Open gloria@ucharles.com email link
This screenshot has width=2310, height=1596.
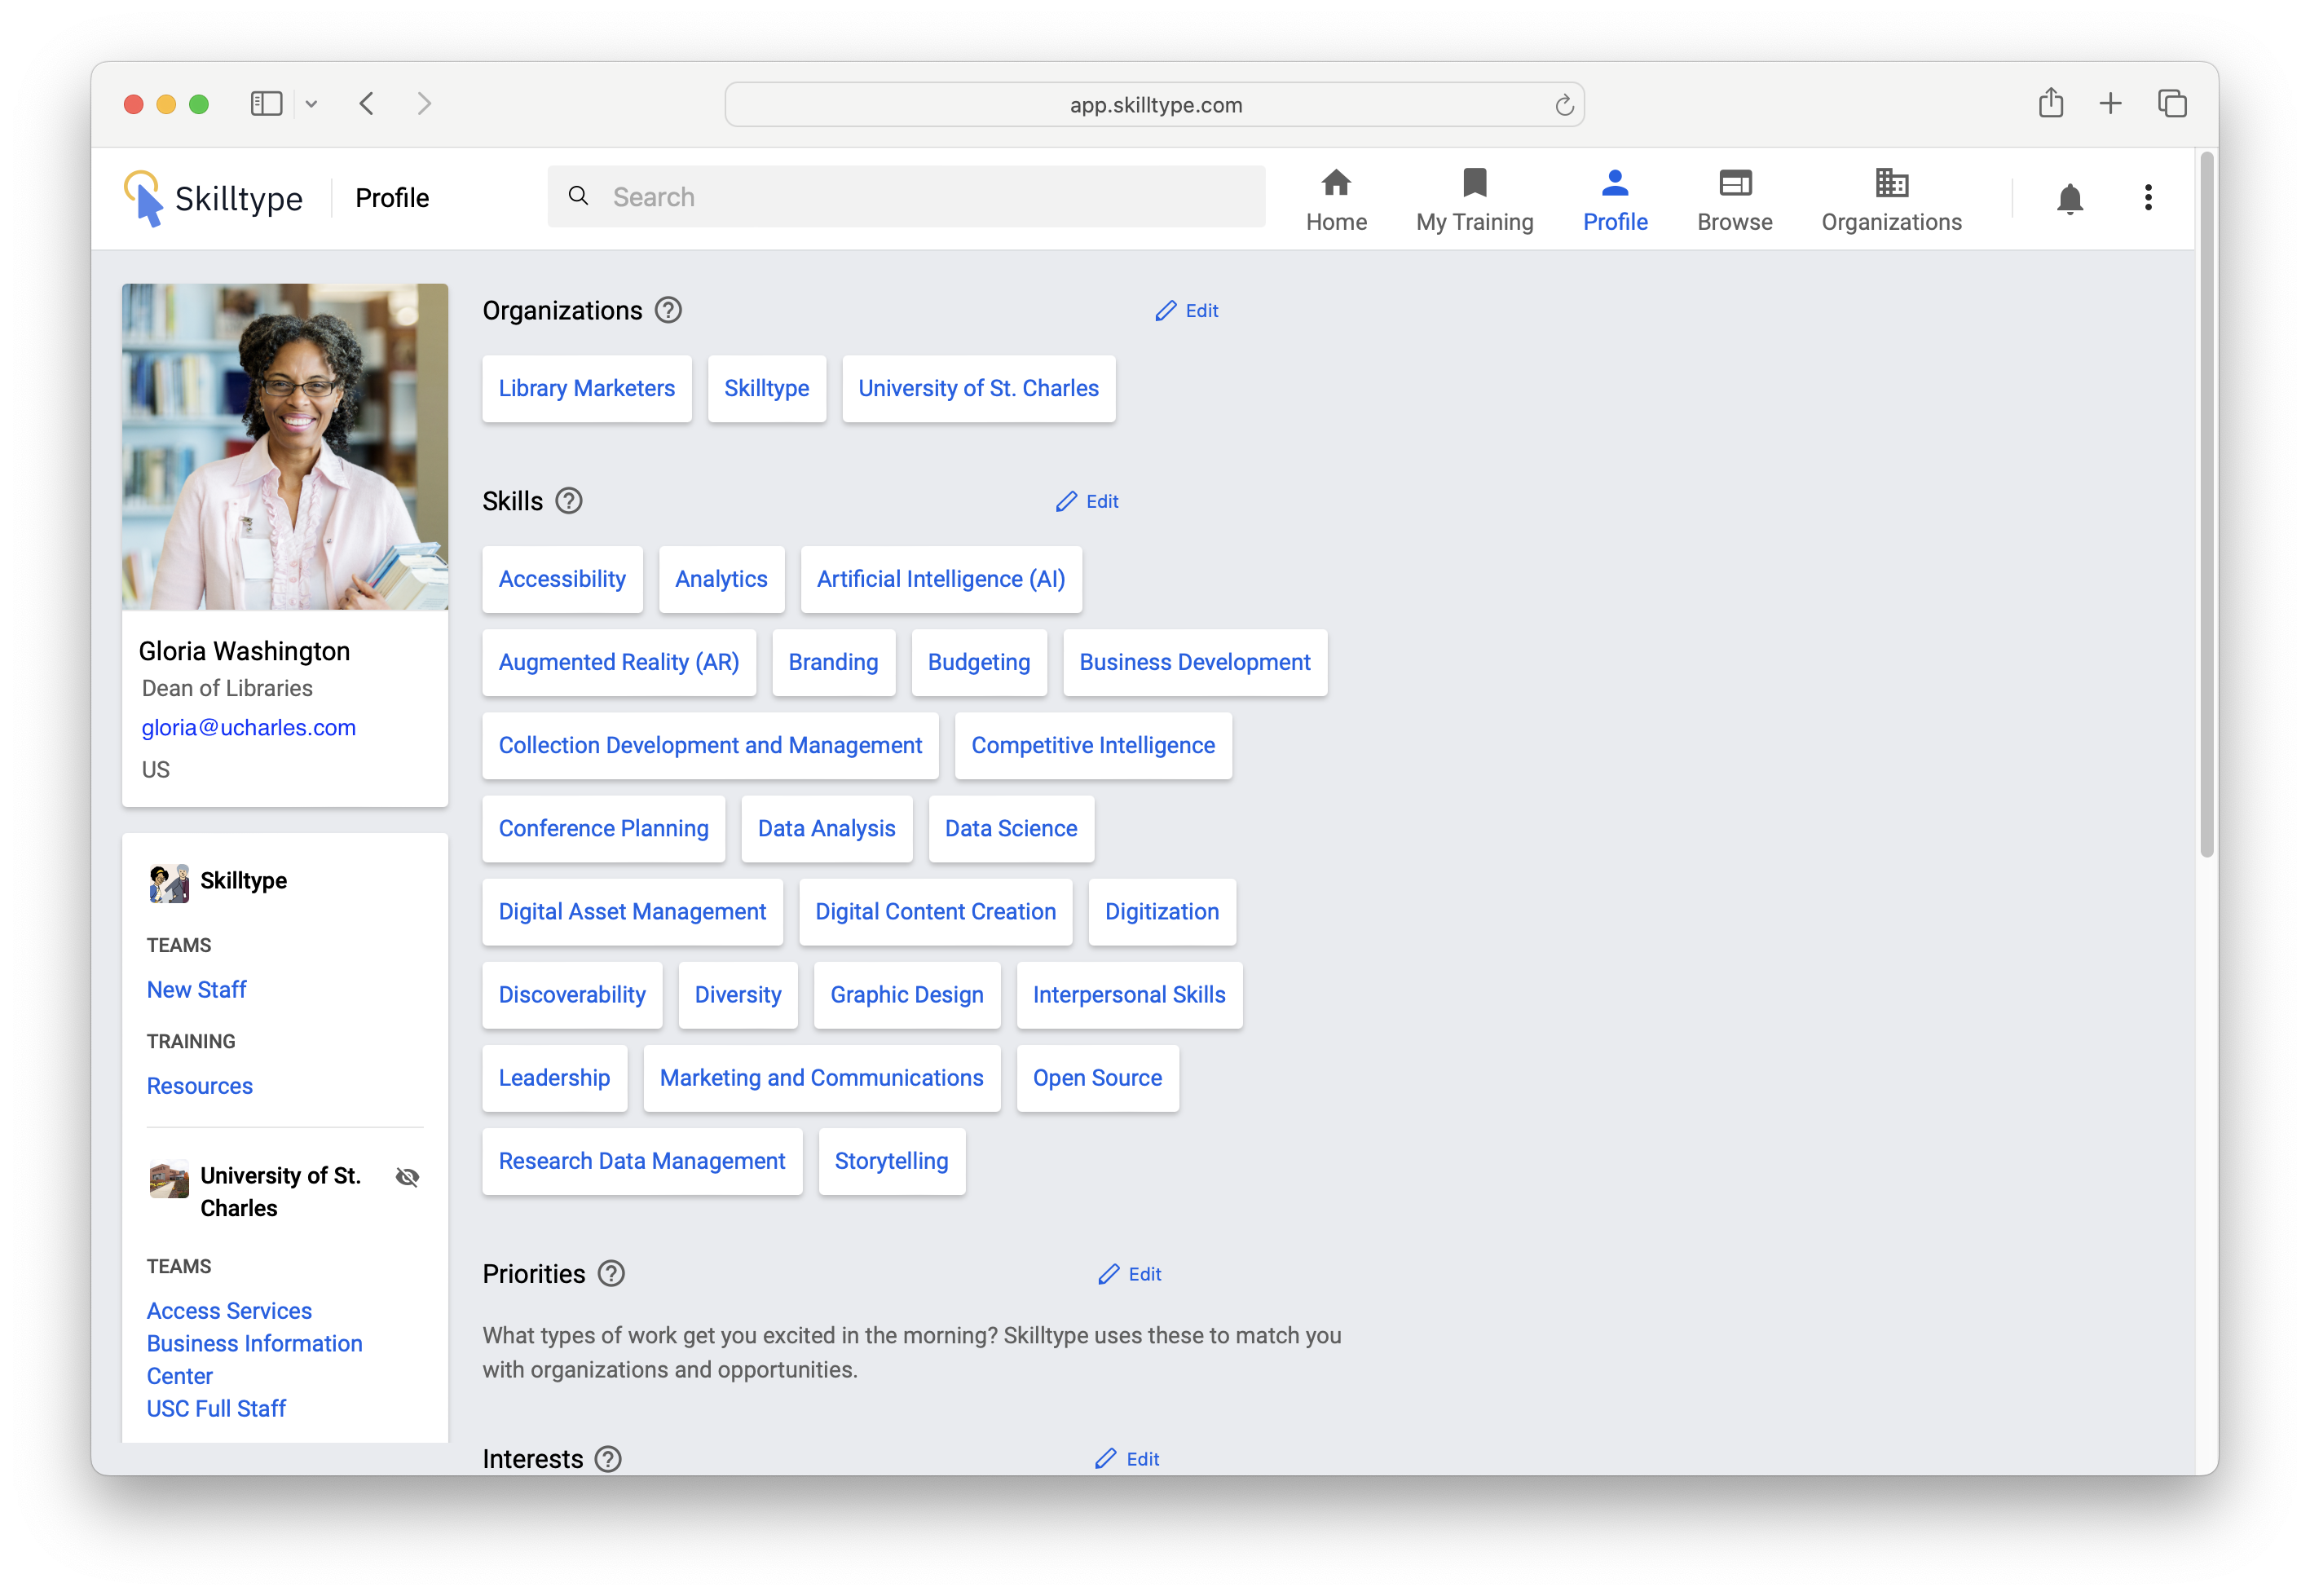(x=248, y=728)
